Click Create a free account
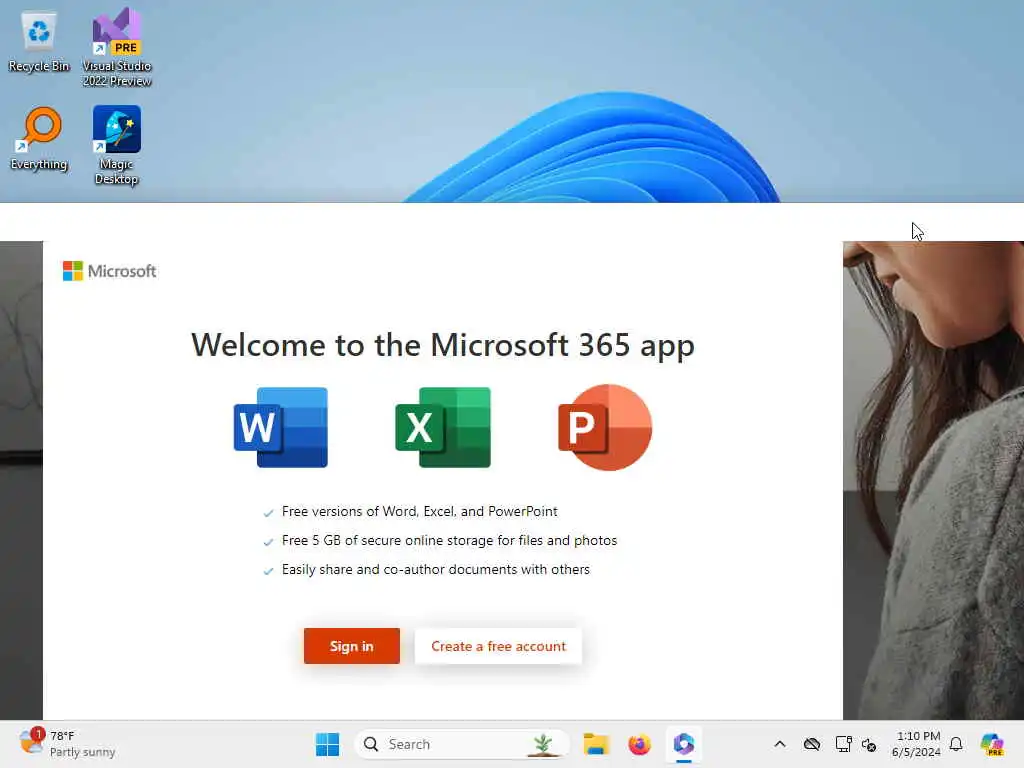This screenshot has height=768, width=1024. pyautogui.click(x=498, y=646)
